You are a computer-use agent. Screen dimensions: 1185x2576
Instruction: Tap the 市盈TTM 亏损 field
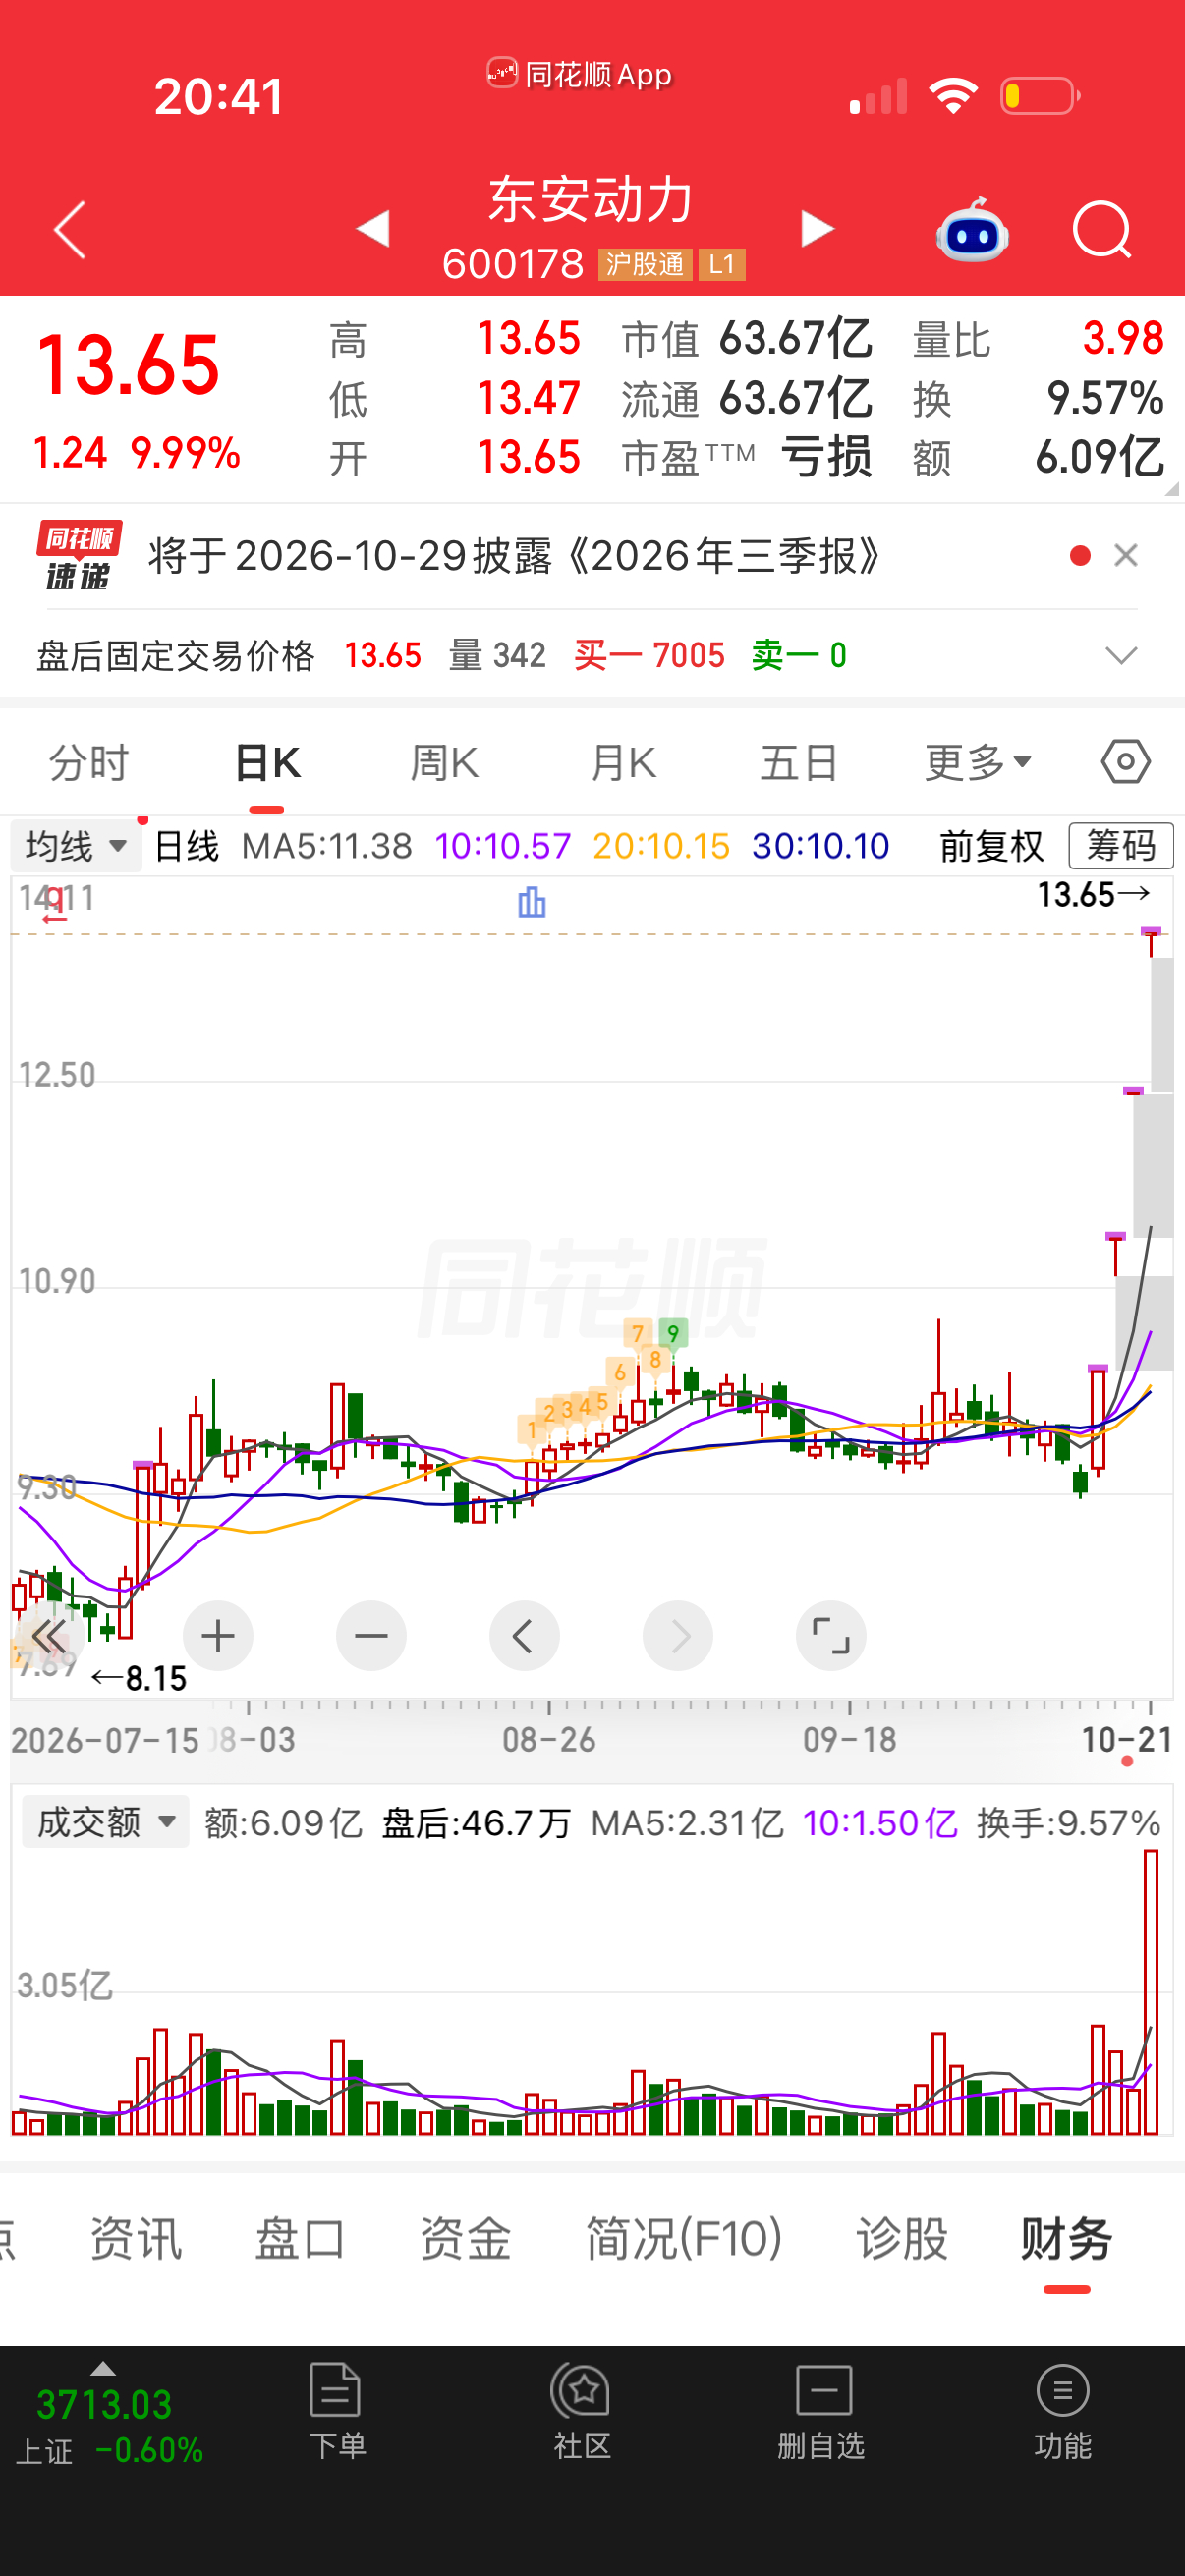point(747,457)
